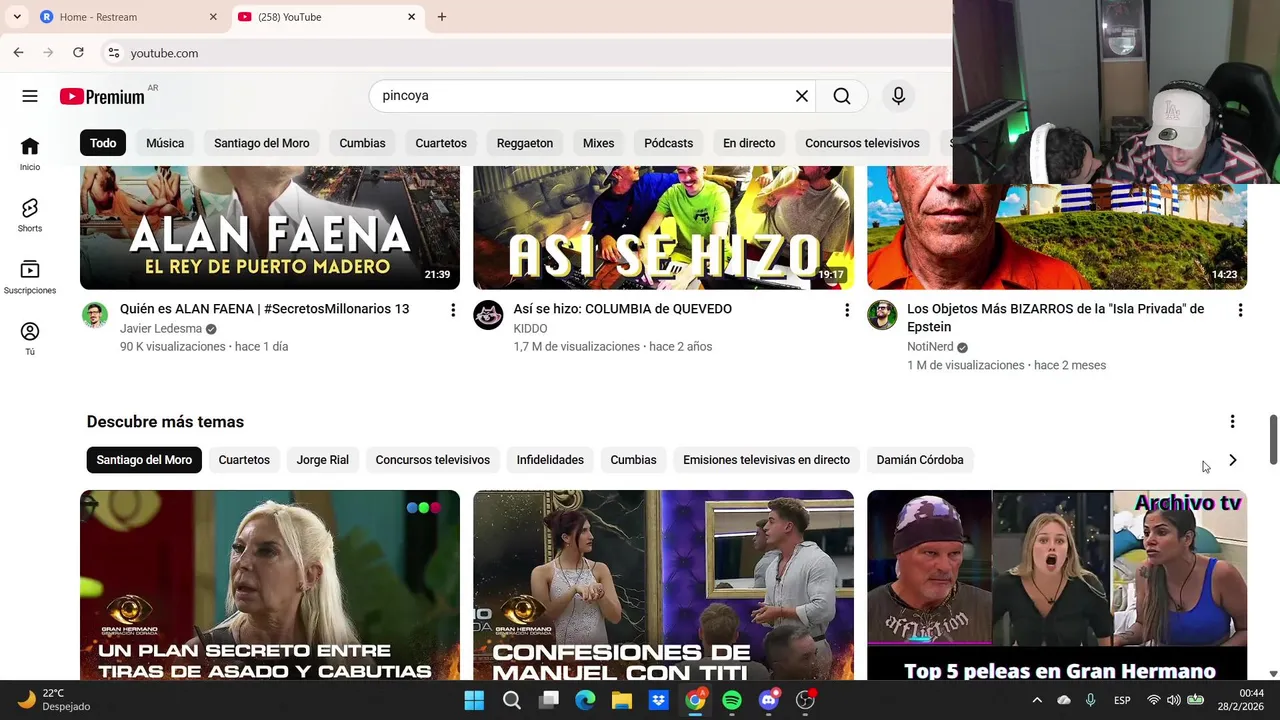The height and width of the screenshot is (720, 1280).
Task: Open a new browser tab
Action: [x=442, y=17]
